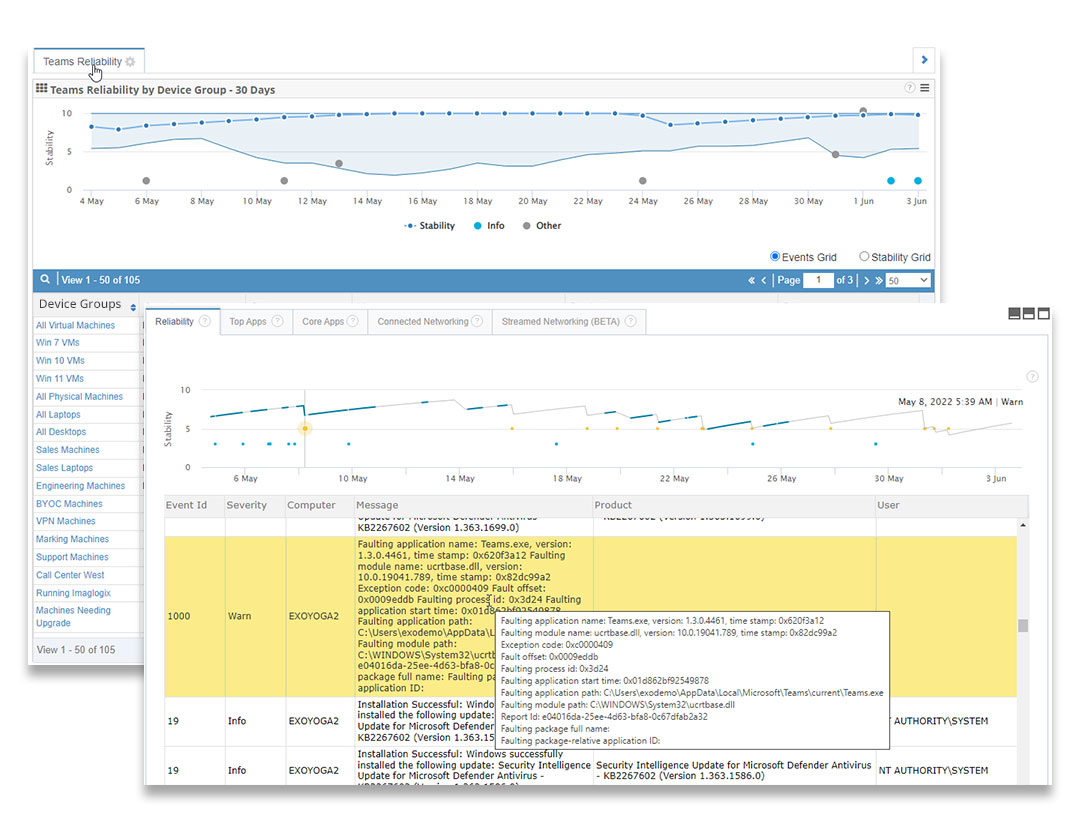Click the grid icon beside Teams Reliability title
The height and width of the screenshot is (835, 1077).
tap(41, 89)
